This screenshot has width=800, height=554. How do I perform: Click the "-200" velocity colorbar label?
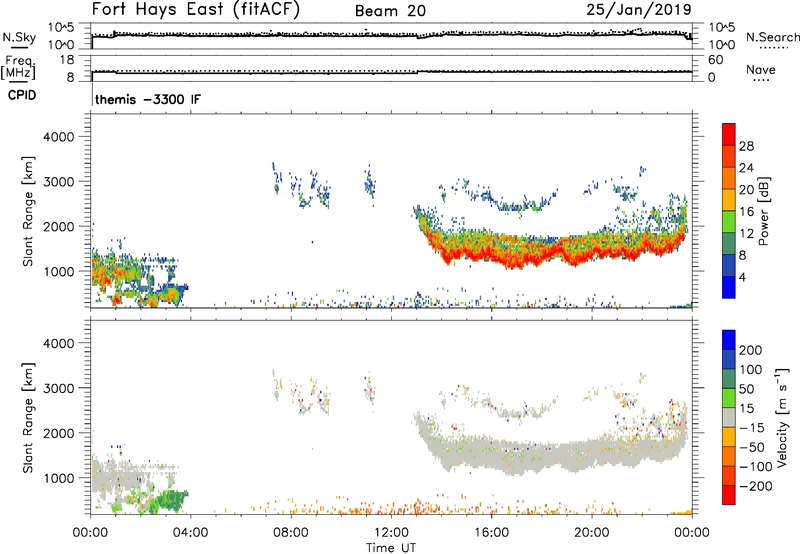756,486
